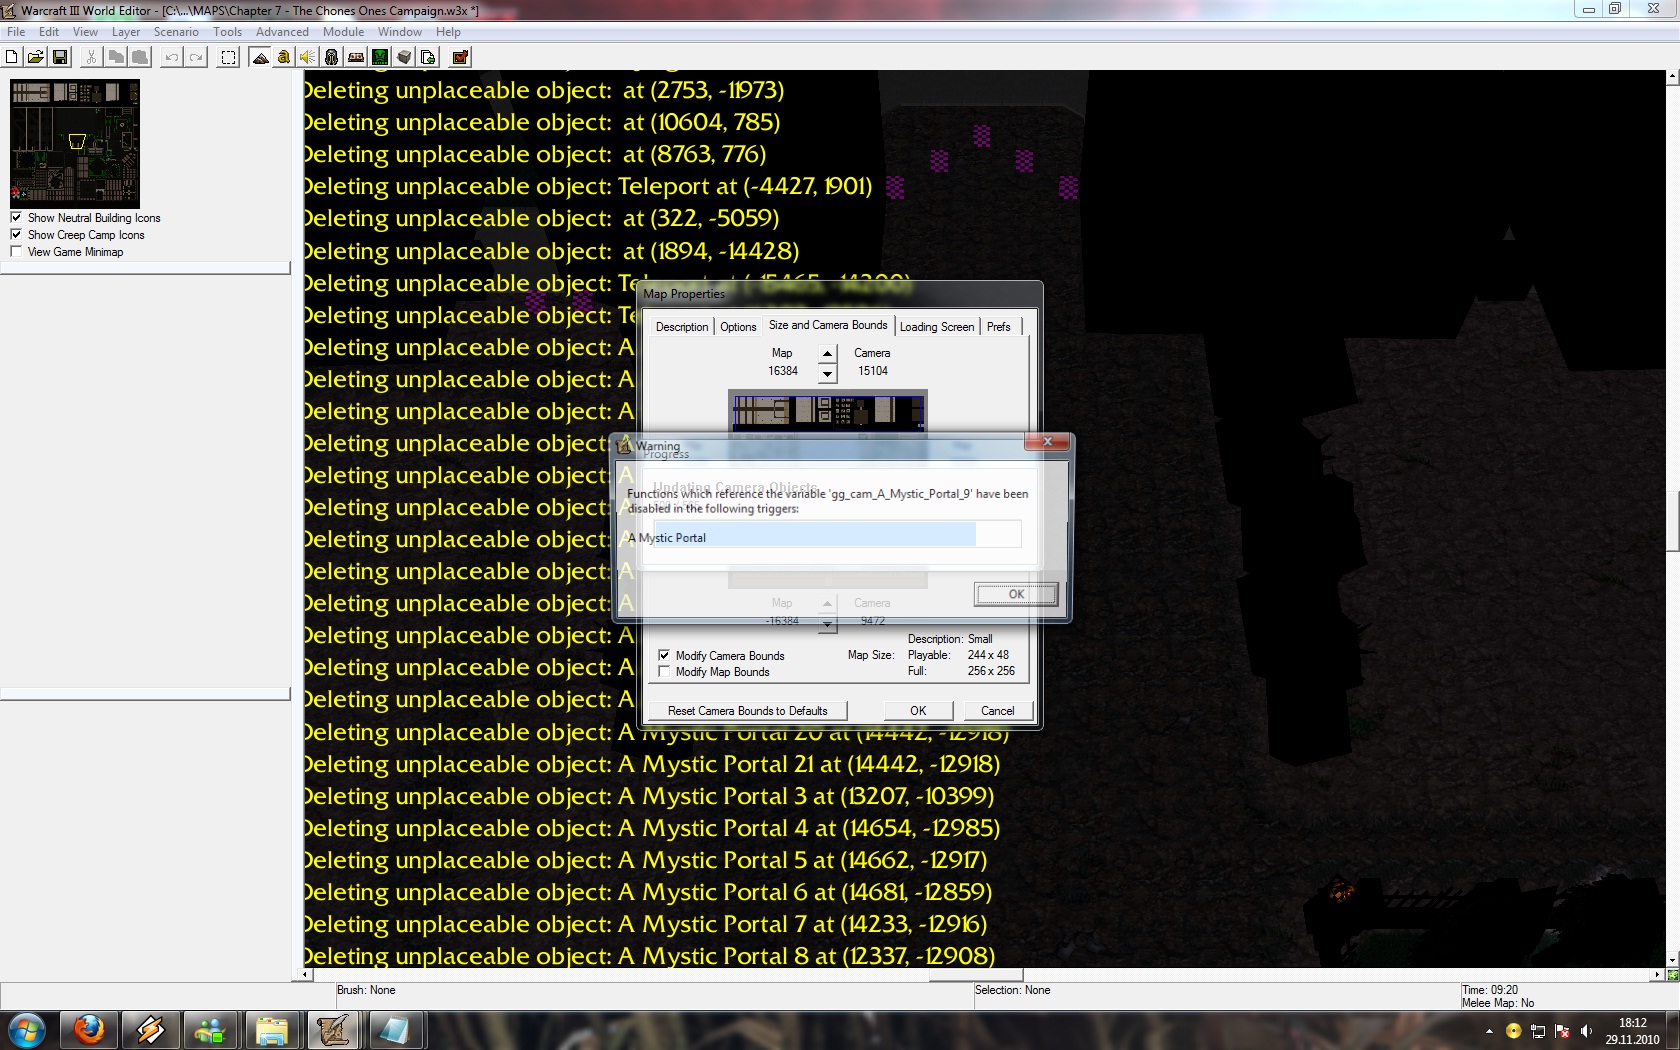
Task: Switch to Loading Screen tab
Action: tap(937, 327)
